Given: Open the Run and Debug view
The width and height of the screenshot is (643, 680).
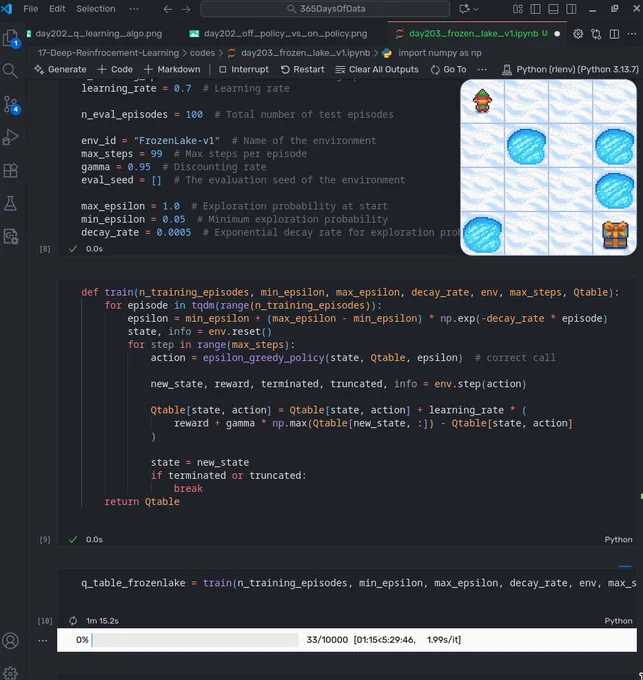Looking at the screenshot, I should click(x=10, y=137).
